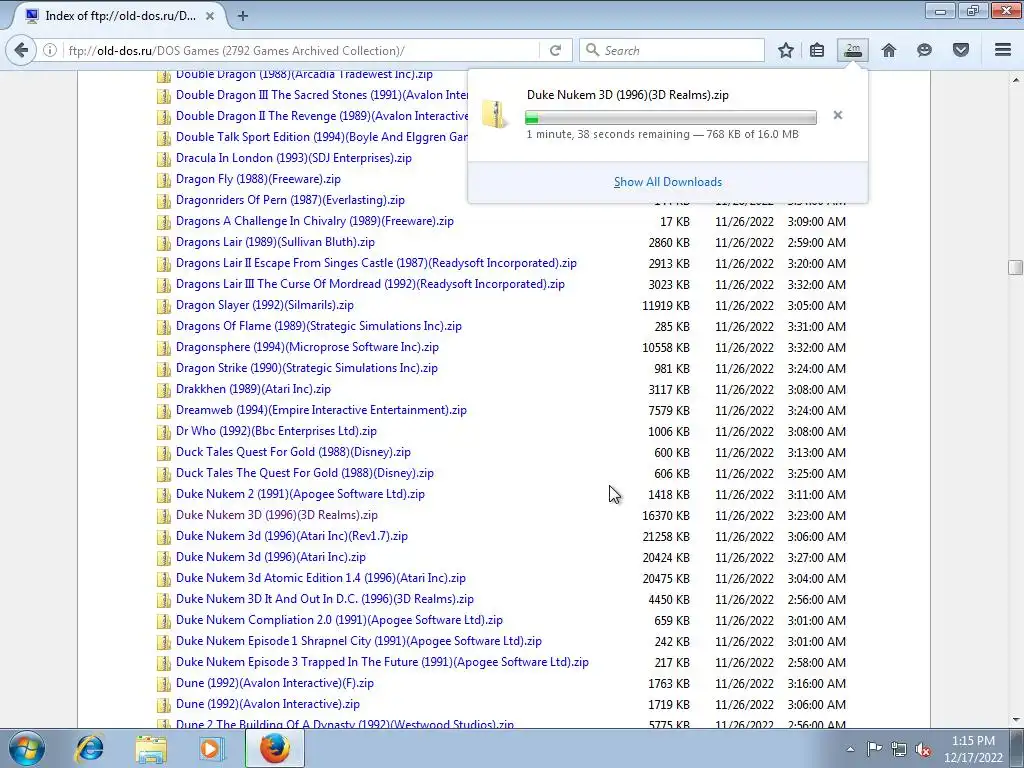Open the Pocket icon in toolbar

[961, 50]
